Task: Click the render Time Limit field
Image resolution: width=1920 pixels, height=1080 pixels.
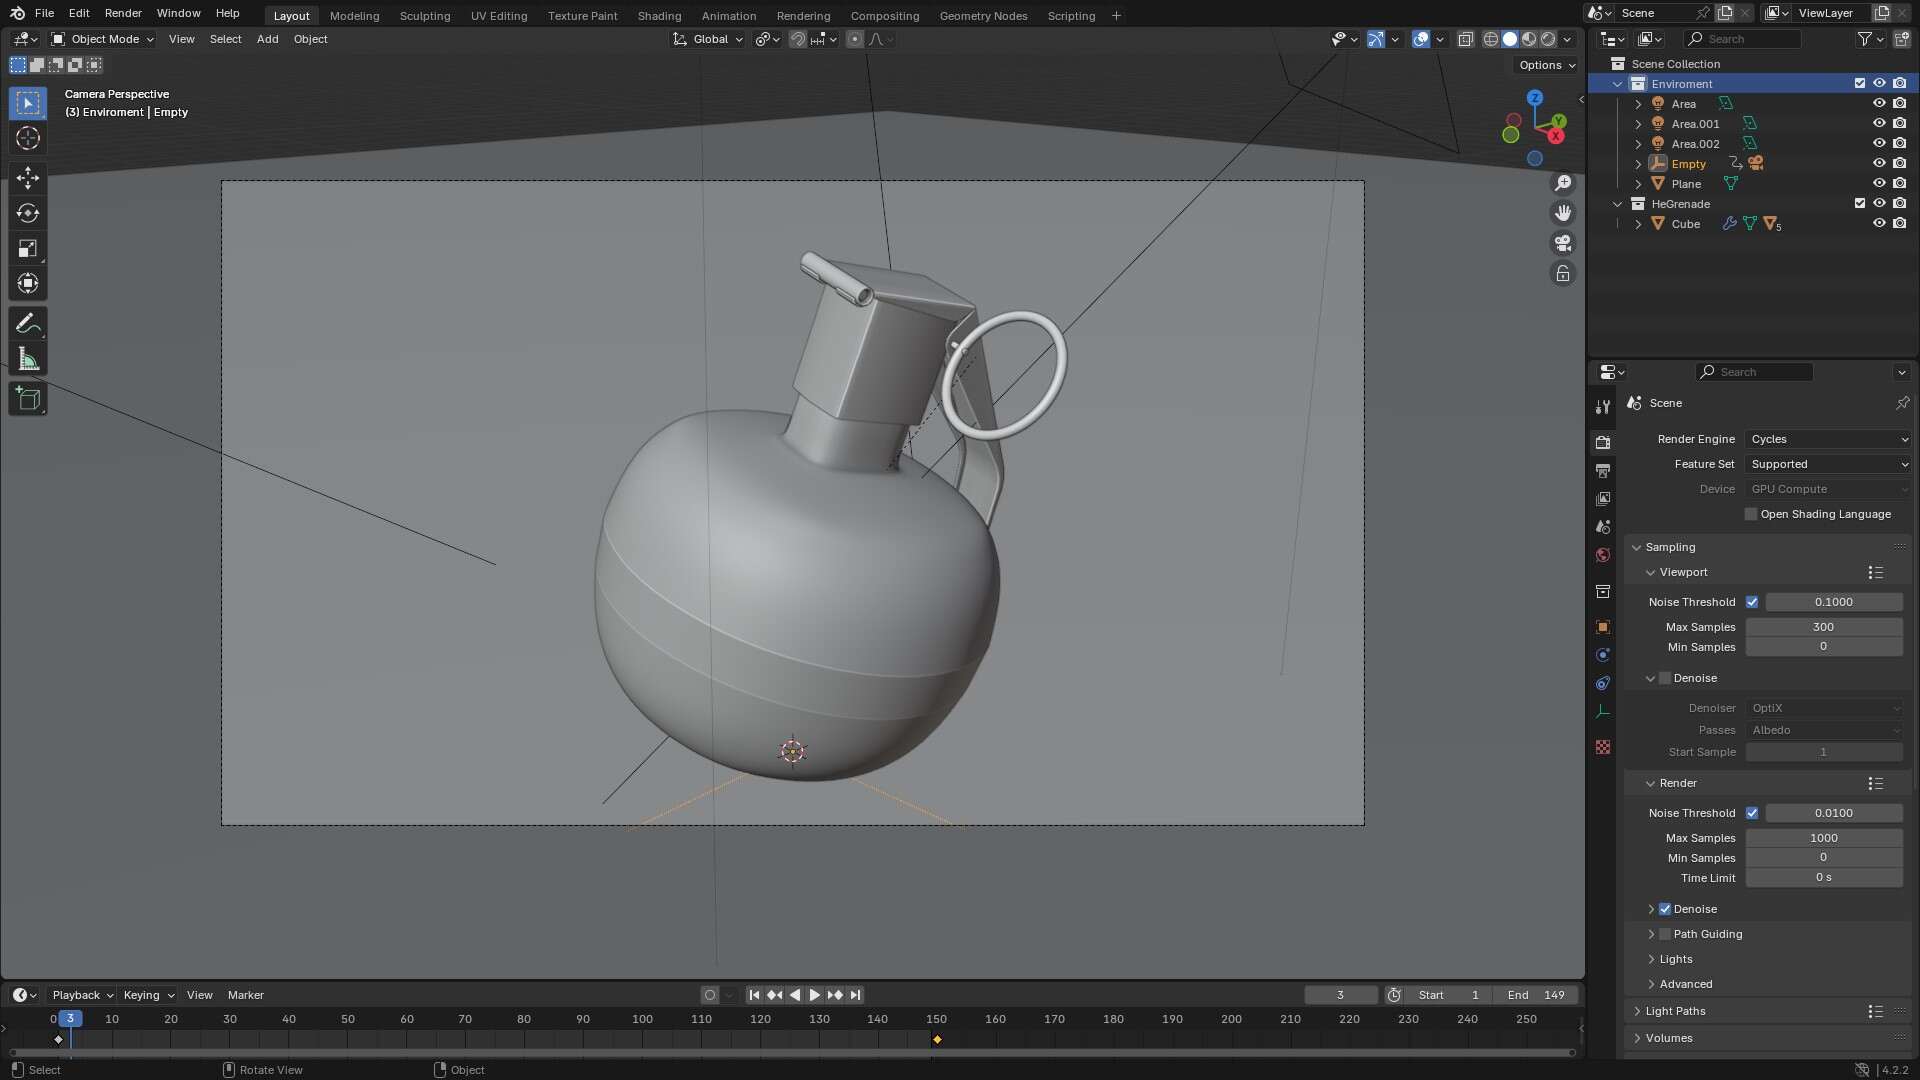Action: pyautogui.click(x=1823, y=878)
